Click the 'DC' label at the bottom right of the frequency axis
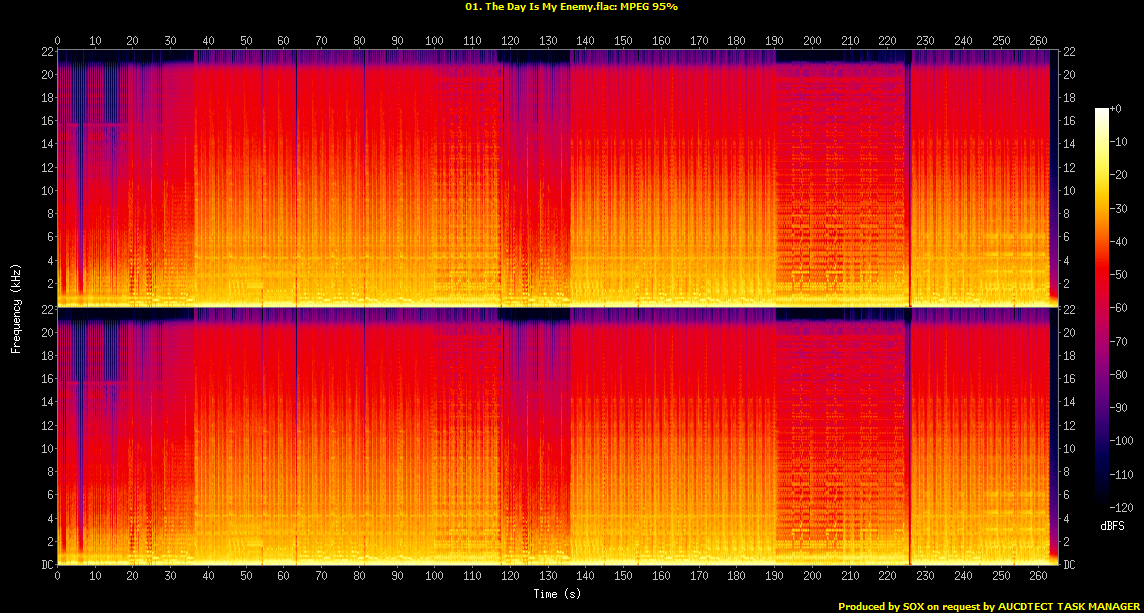The image size is (1144, 613). click(x=1071, y=565)
